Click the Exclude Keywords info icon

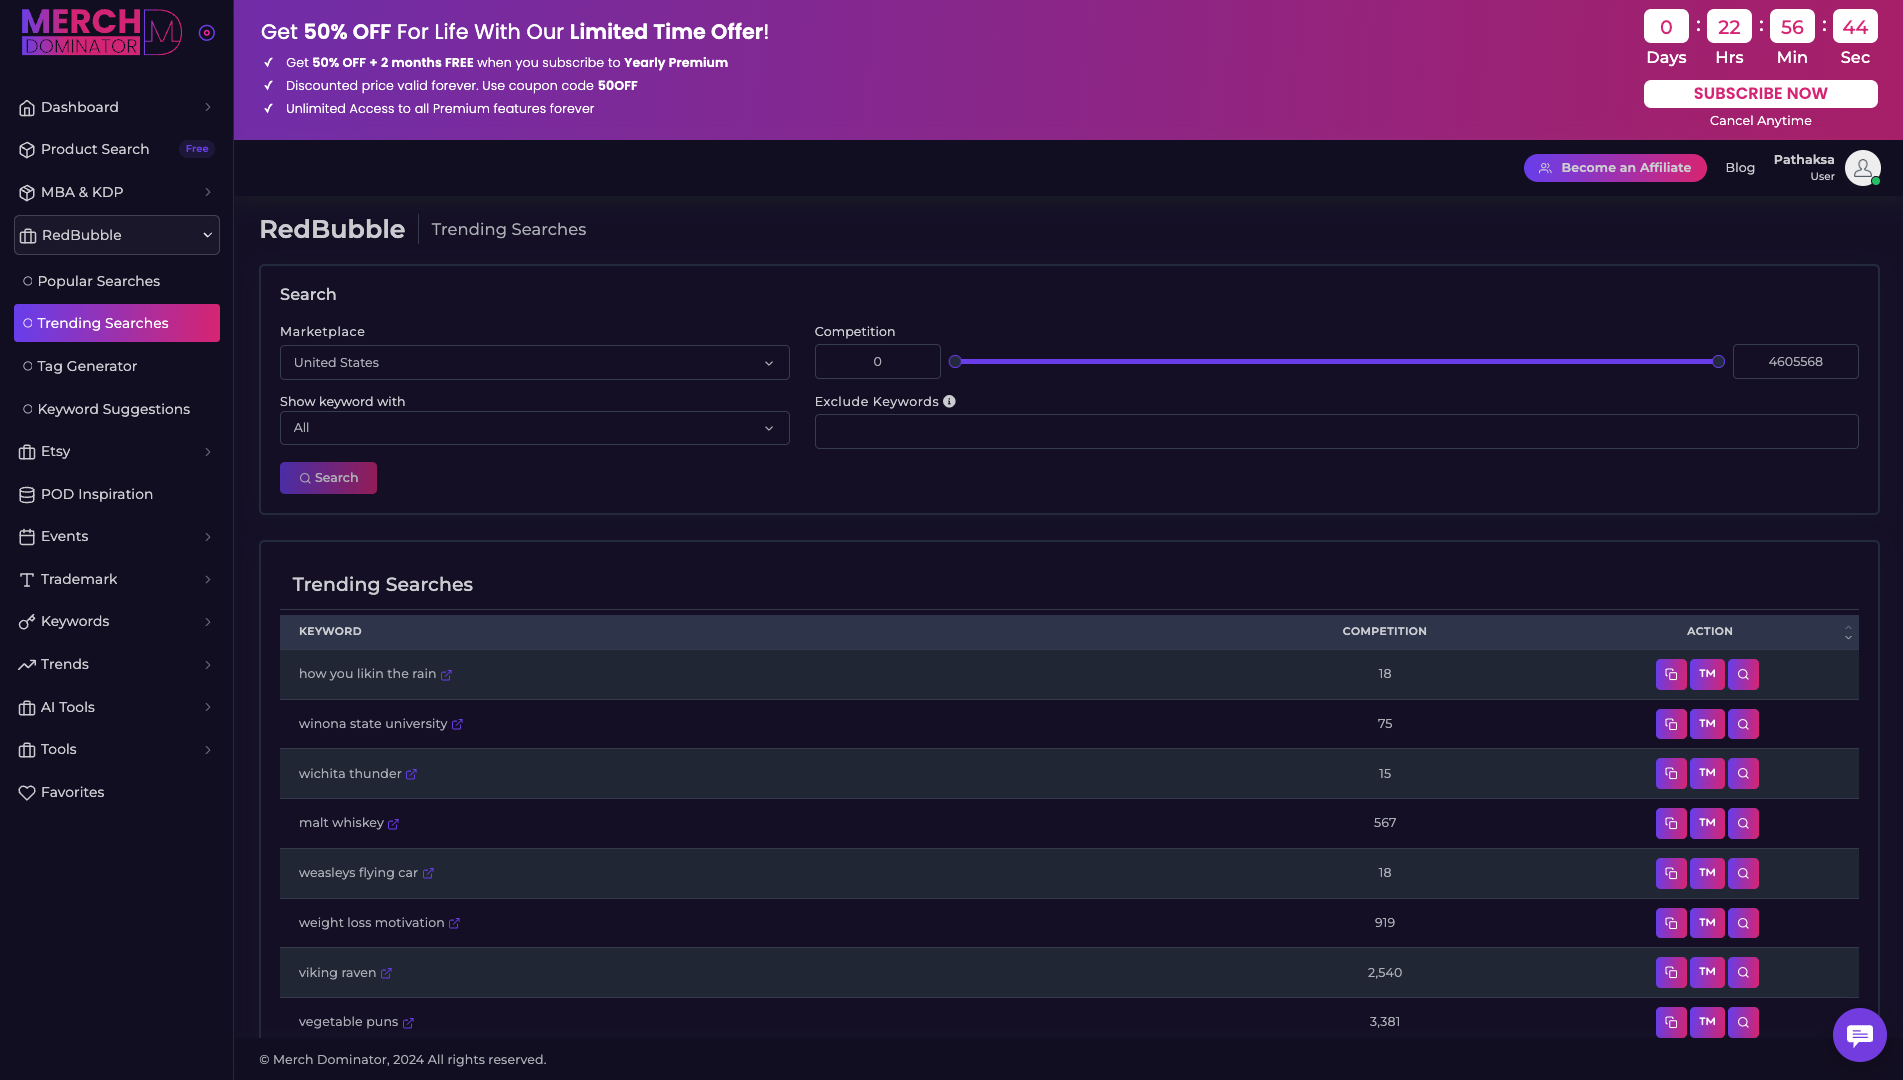(x=949, y=401)
